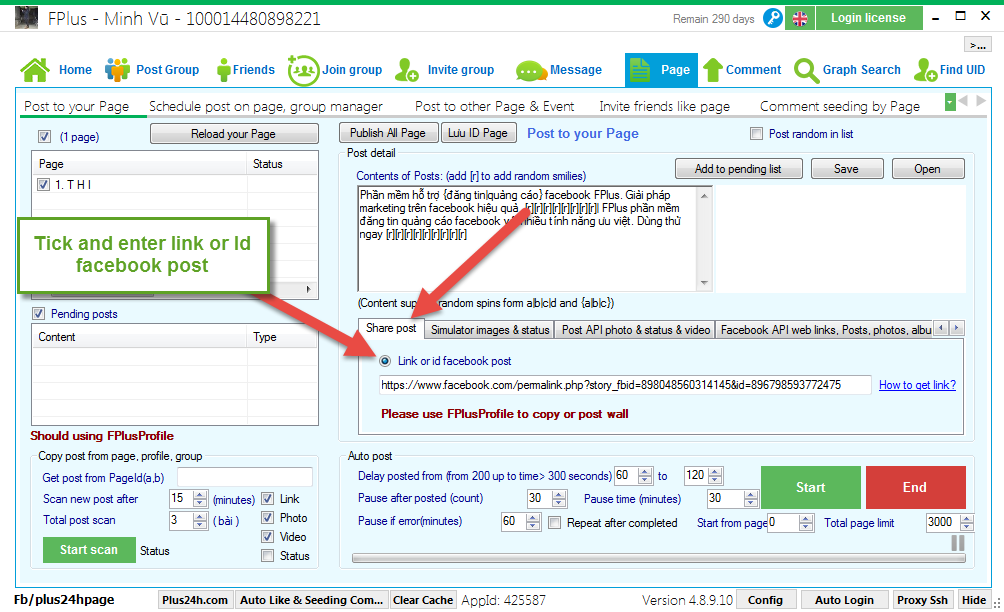
Task: Click the FPlus app logo icon
Action: click(x=26, y=17)
